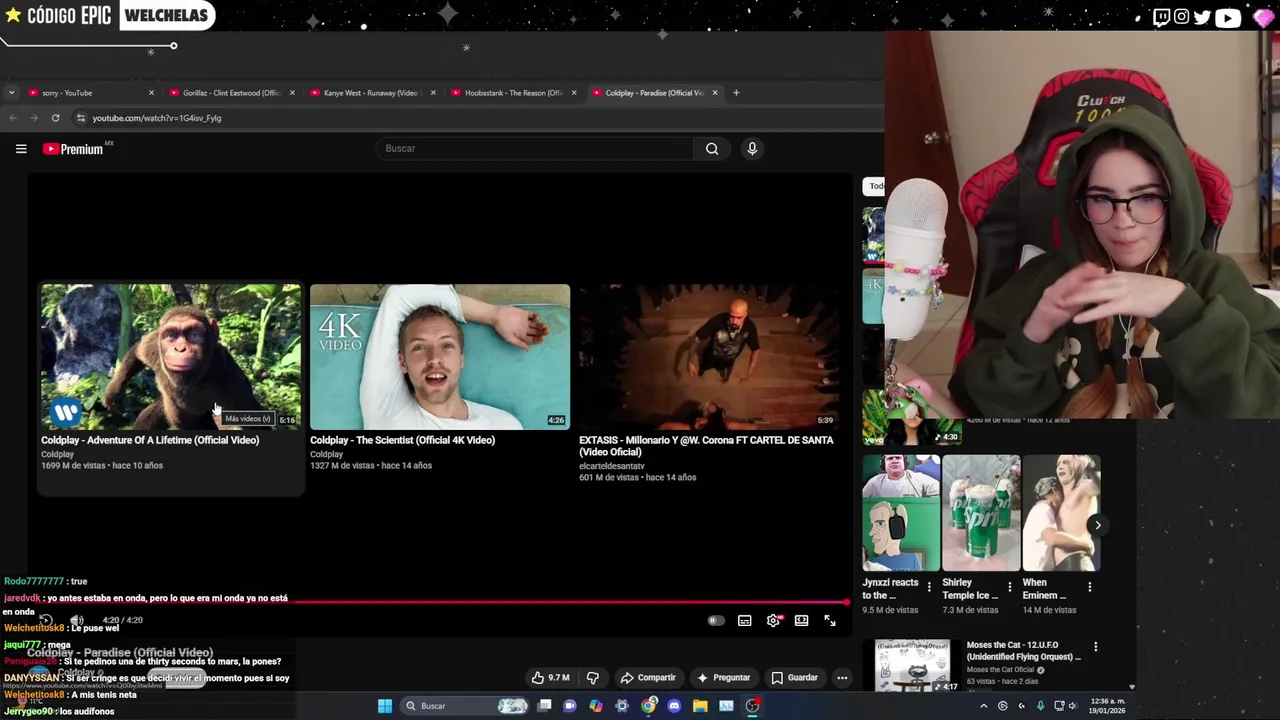
Task: Open Adventure Of A Lifetime chimp thumbnail
Action: [171, 357]
